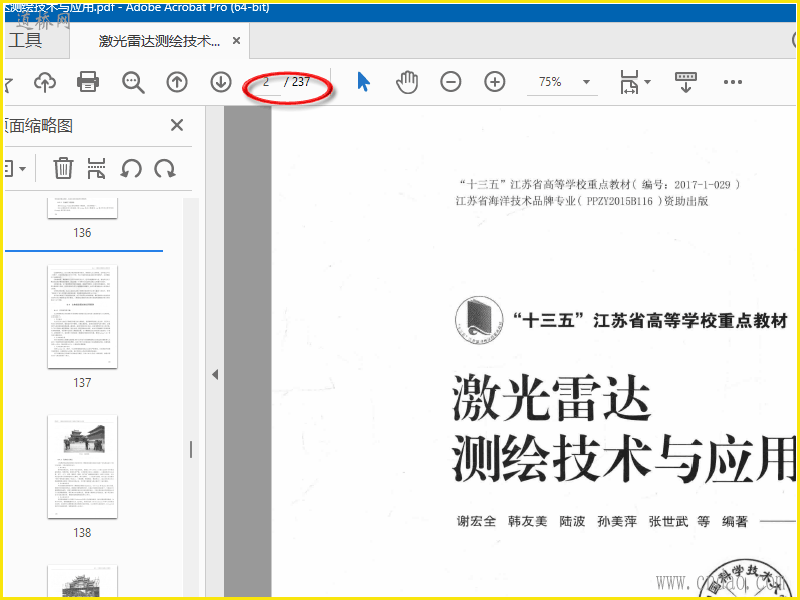The width and height of the screenshot is (800, 600).
Task: Click the 137 page label
Action: (82, 383)
